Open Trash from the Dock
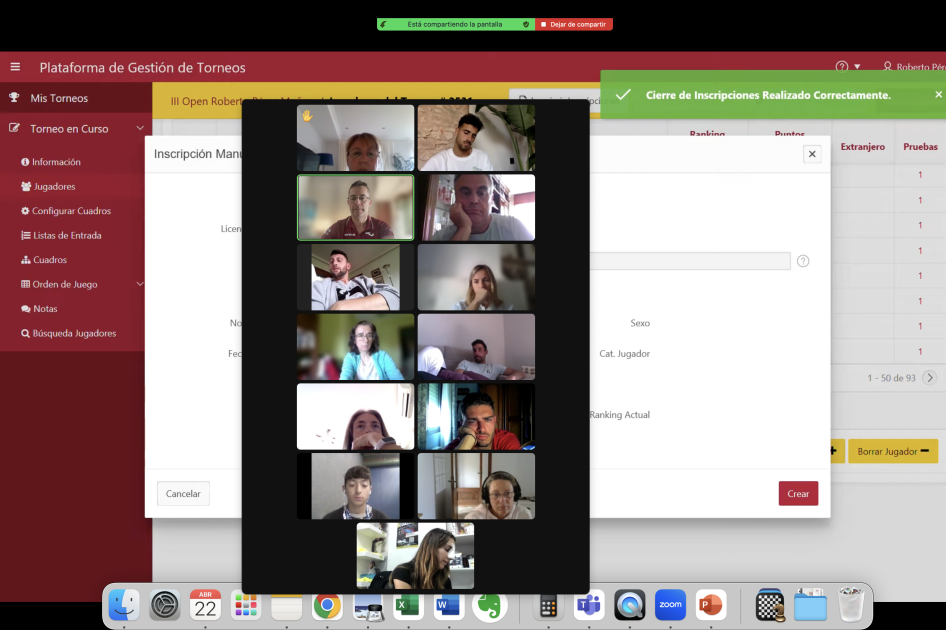Screen dimensions: 946x630 (x=851, y=605)
